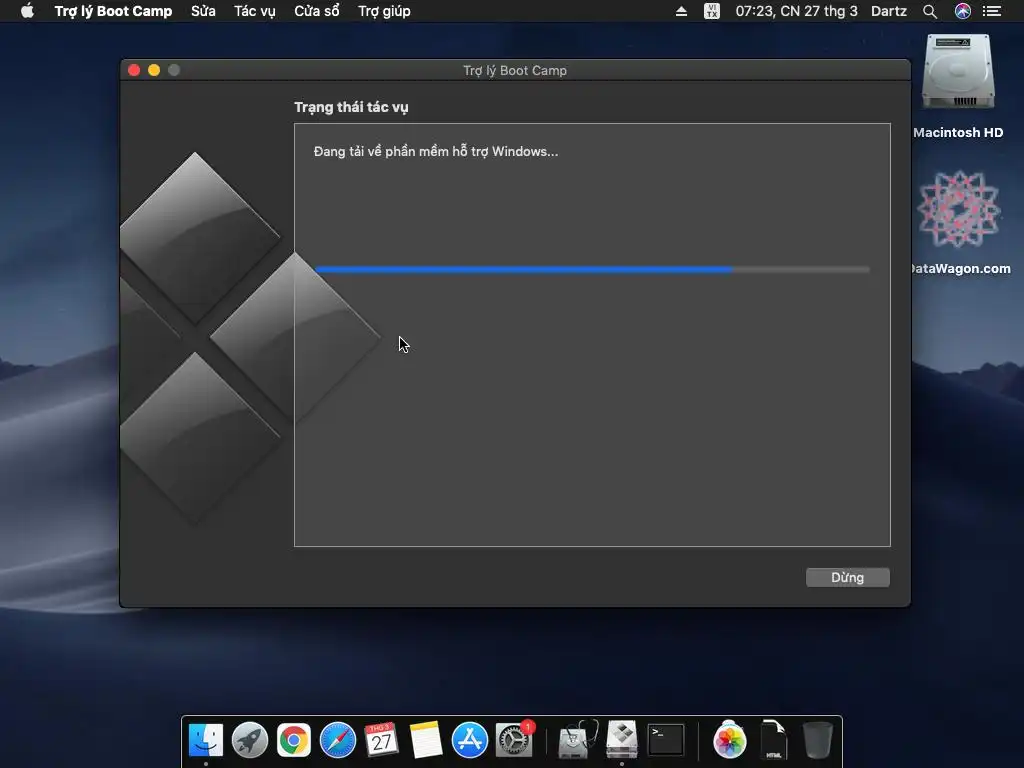Minimize Boot Camp window with yellow button
This screenshot has height=768, width=1024.
tap(154, 70)
